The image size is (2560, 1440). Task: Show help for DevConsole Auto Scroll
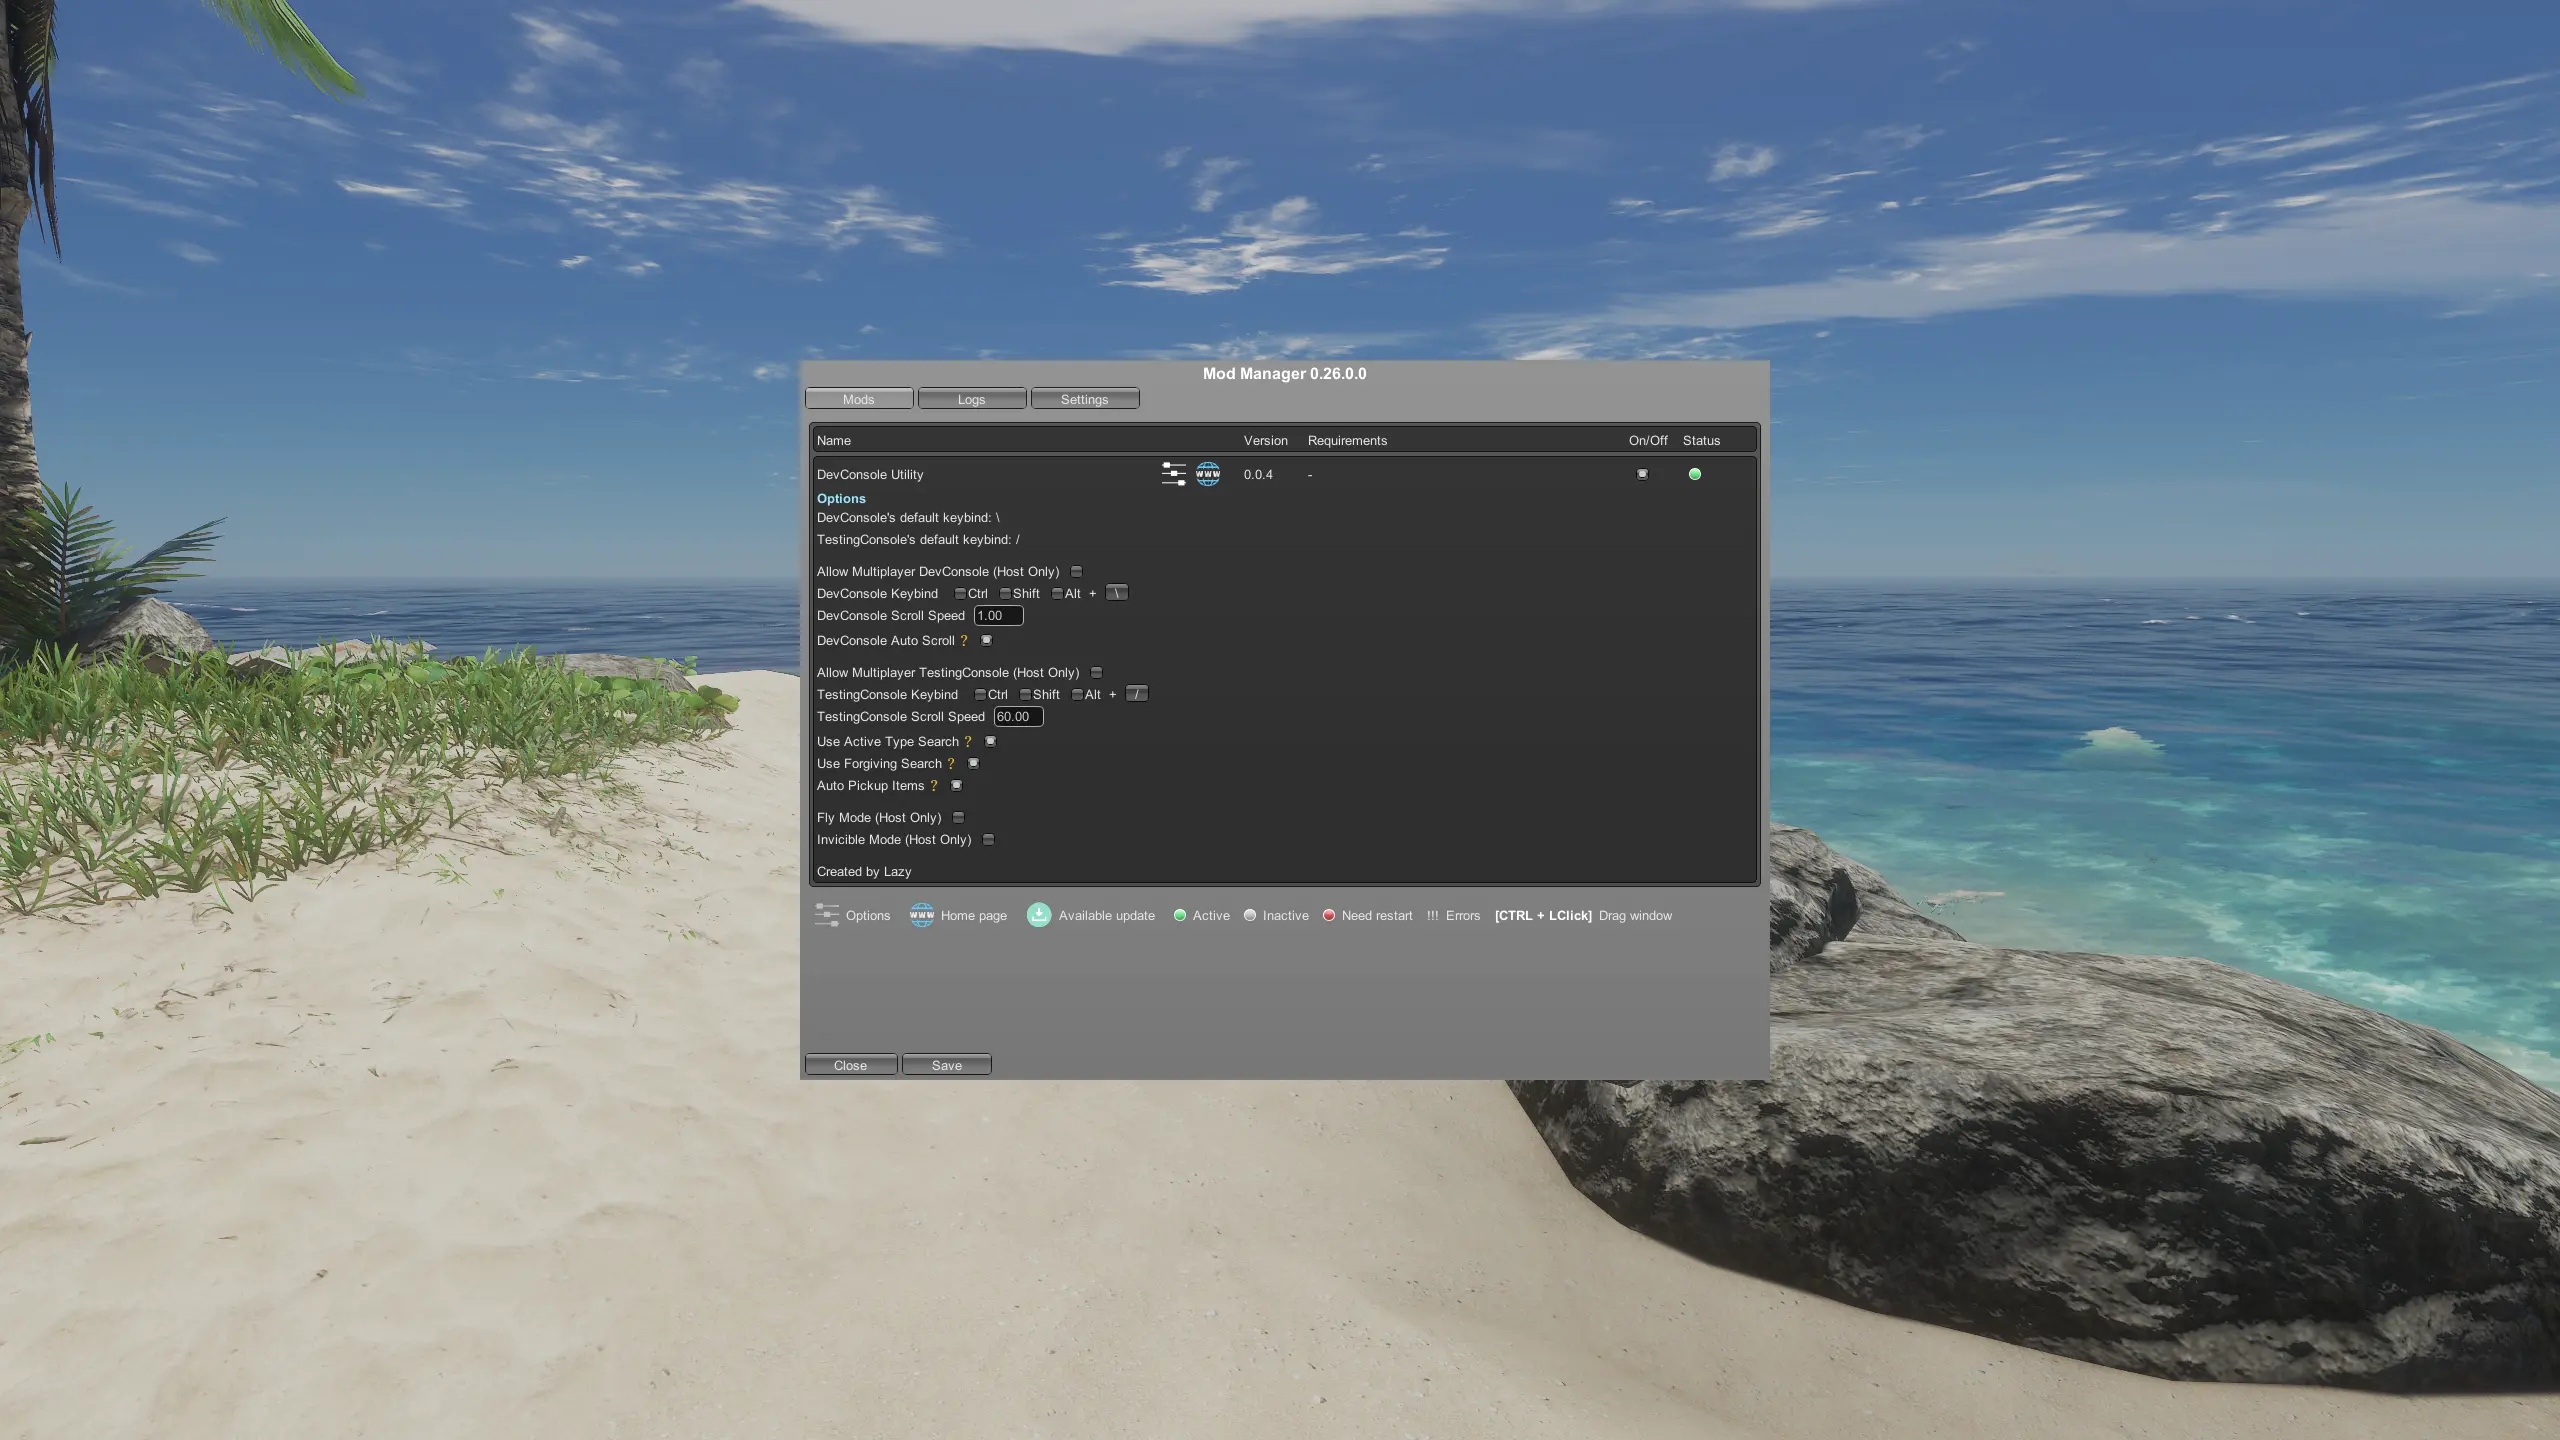tap(964, 641)
